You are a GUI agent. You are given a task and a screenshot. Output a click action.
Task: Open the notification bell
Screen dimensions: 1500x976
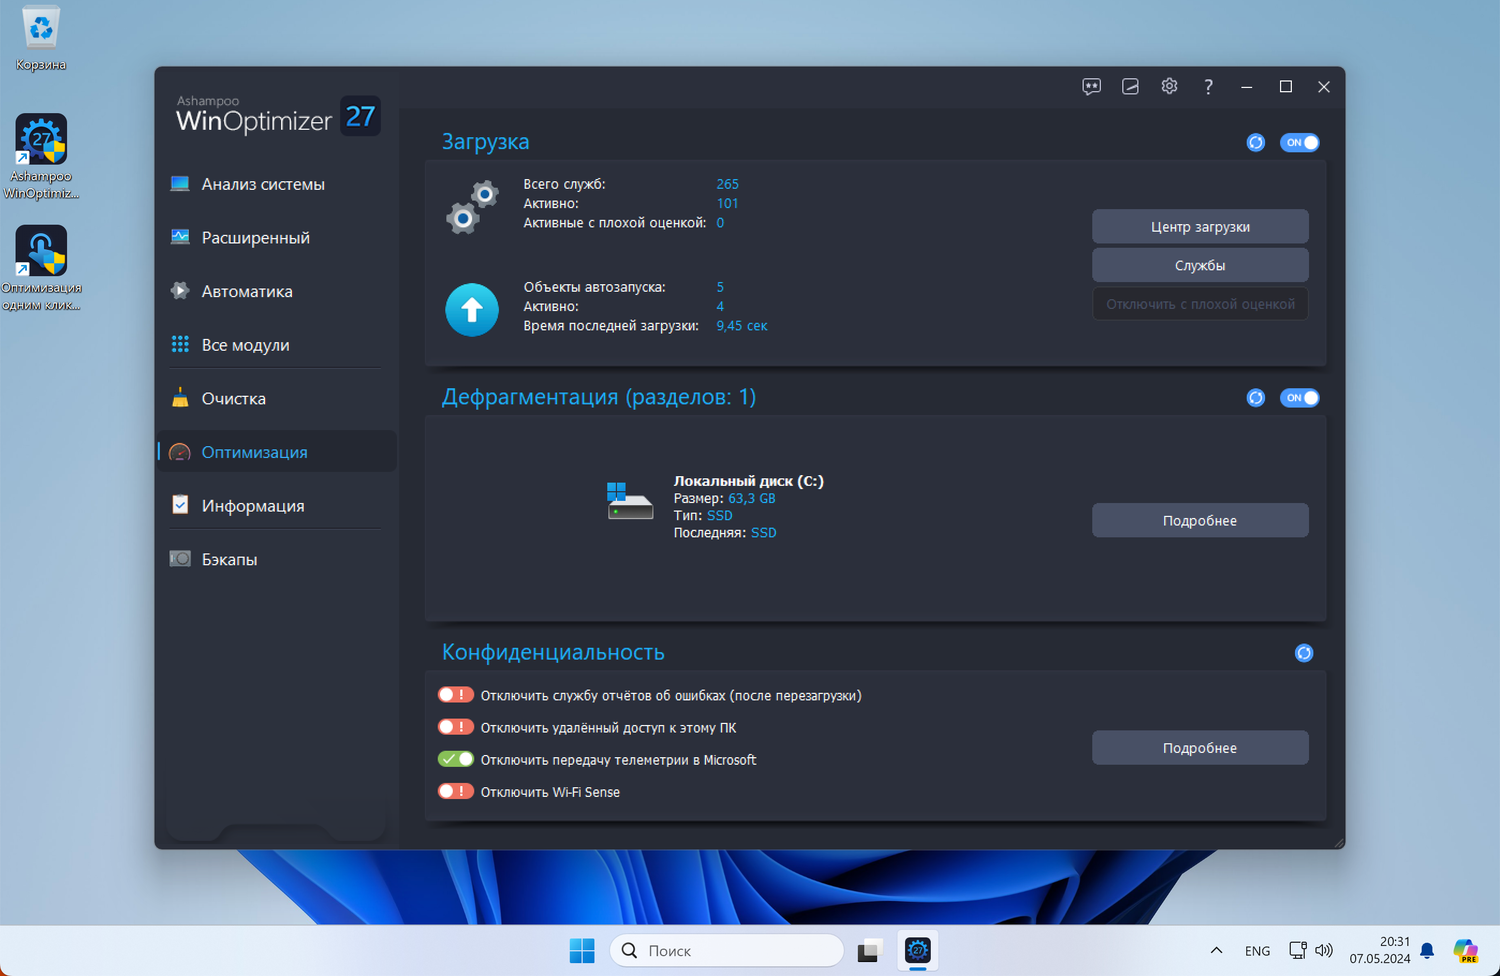point(1427,950)
